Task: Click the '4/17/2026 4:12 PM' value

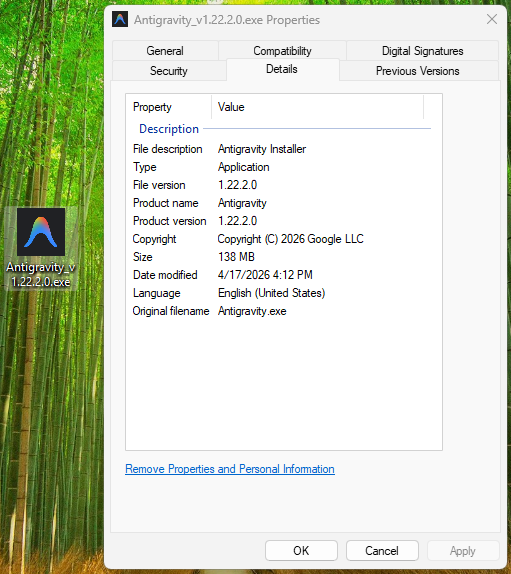Action: click(x=265, y=275)
